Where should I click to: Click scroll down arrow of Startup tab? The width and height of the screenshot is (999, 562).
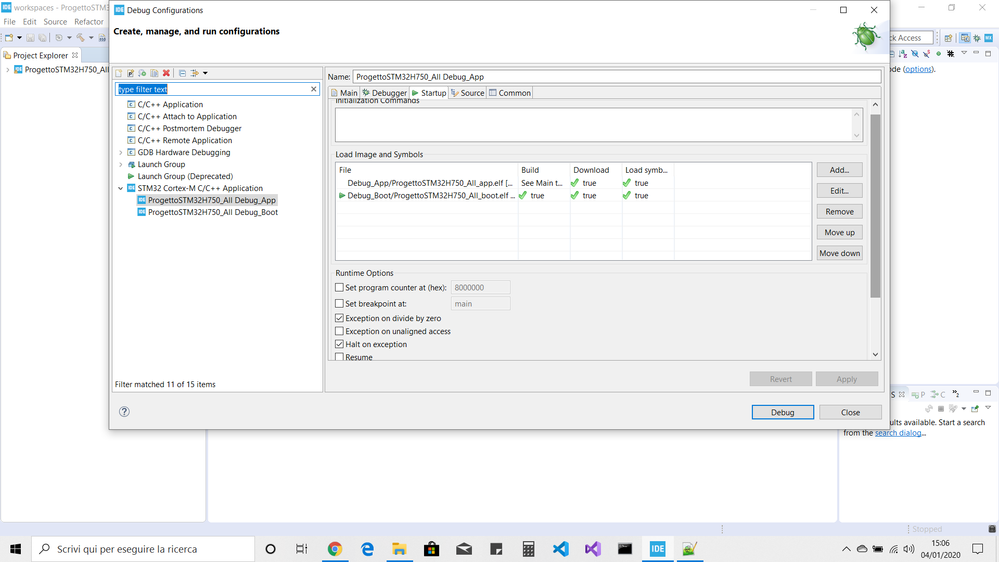click(875, 355)
